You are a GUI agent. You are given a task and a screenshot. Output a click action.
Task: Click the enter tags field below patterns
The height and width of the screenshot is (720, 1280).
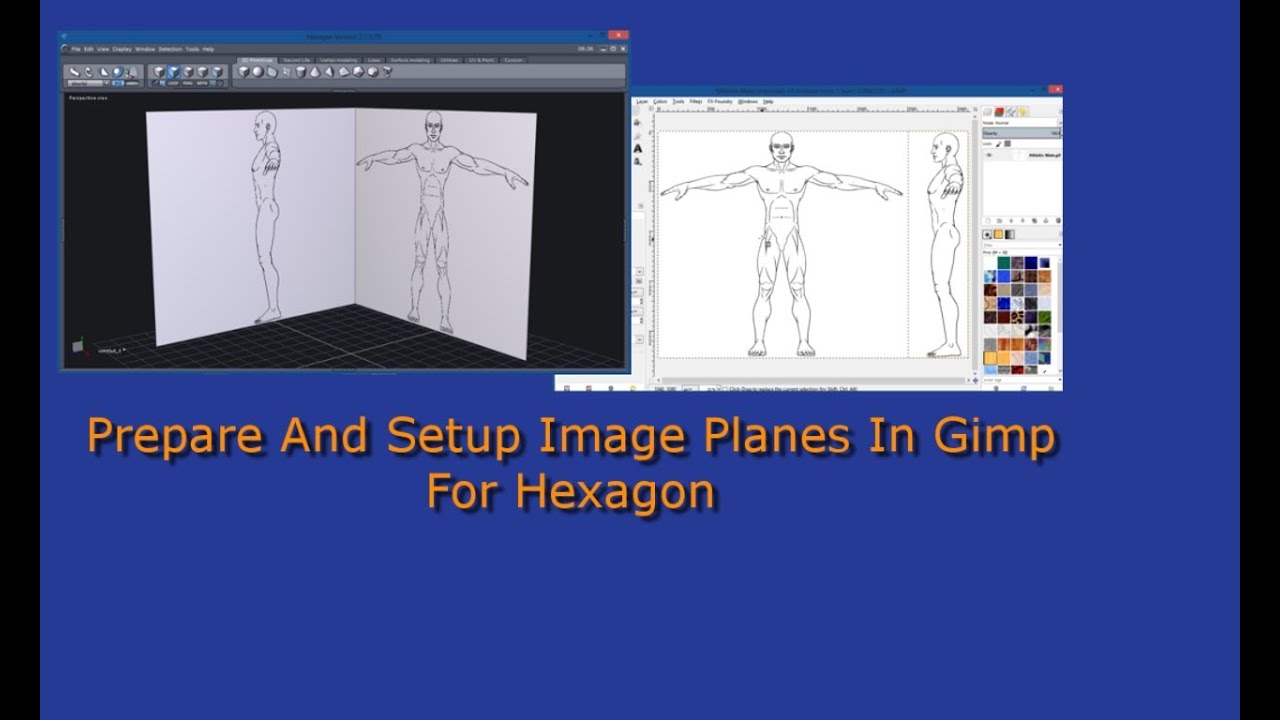click(x=1022, y=380)
